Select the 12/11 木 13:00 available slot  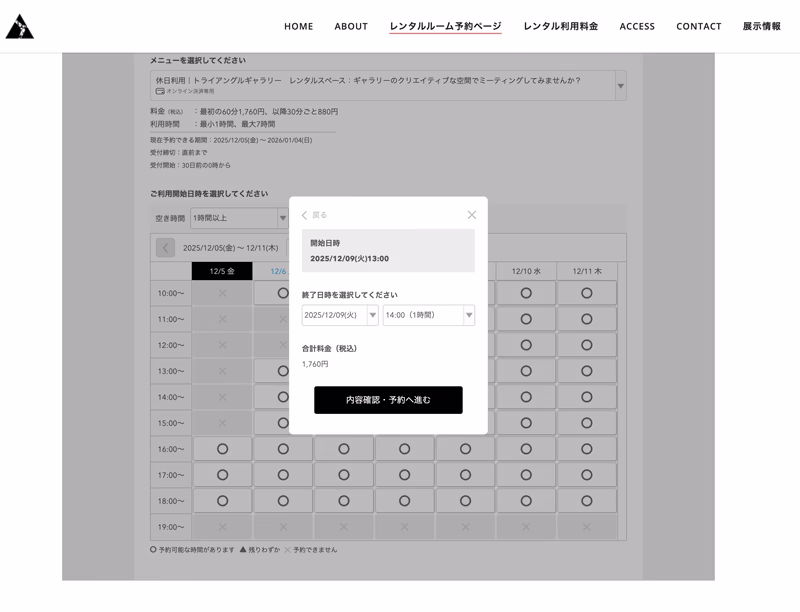pyautogui.click(x=587, y=371)
